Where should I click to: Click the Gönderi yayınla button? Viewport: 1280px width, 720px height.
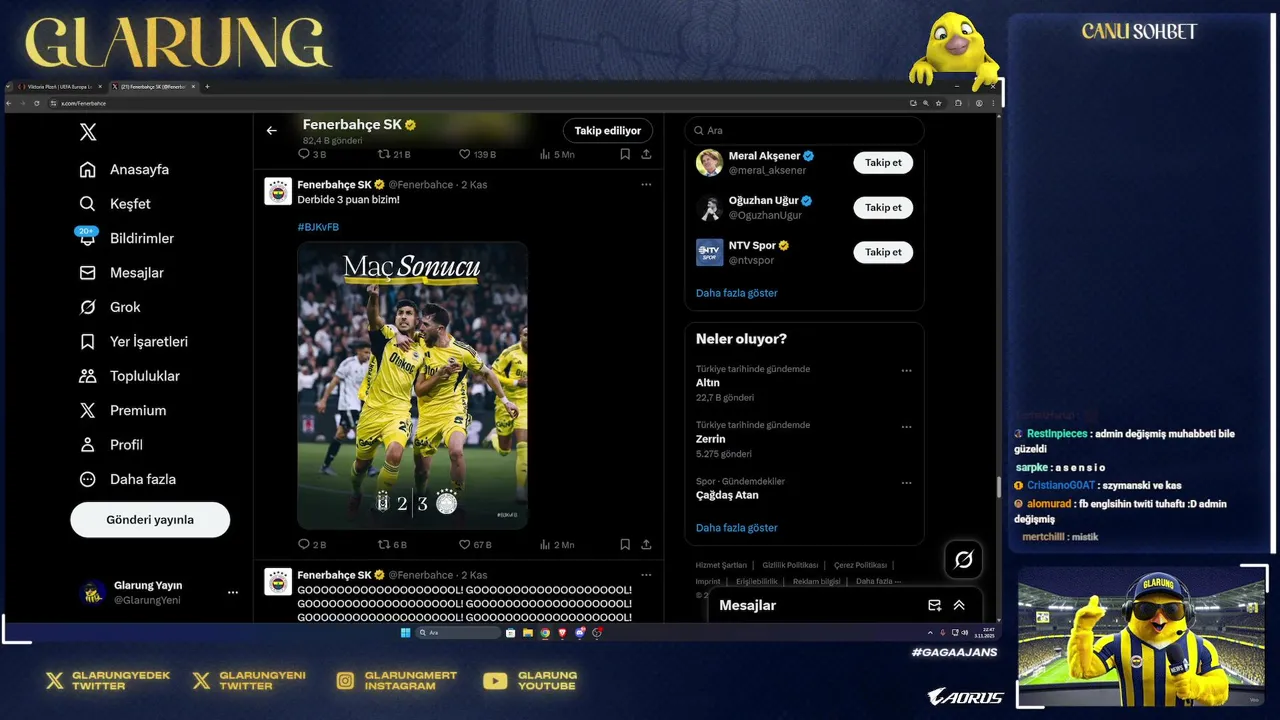[x=150, y=520]
